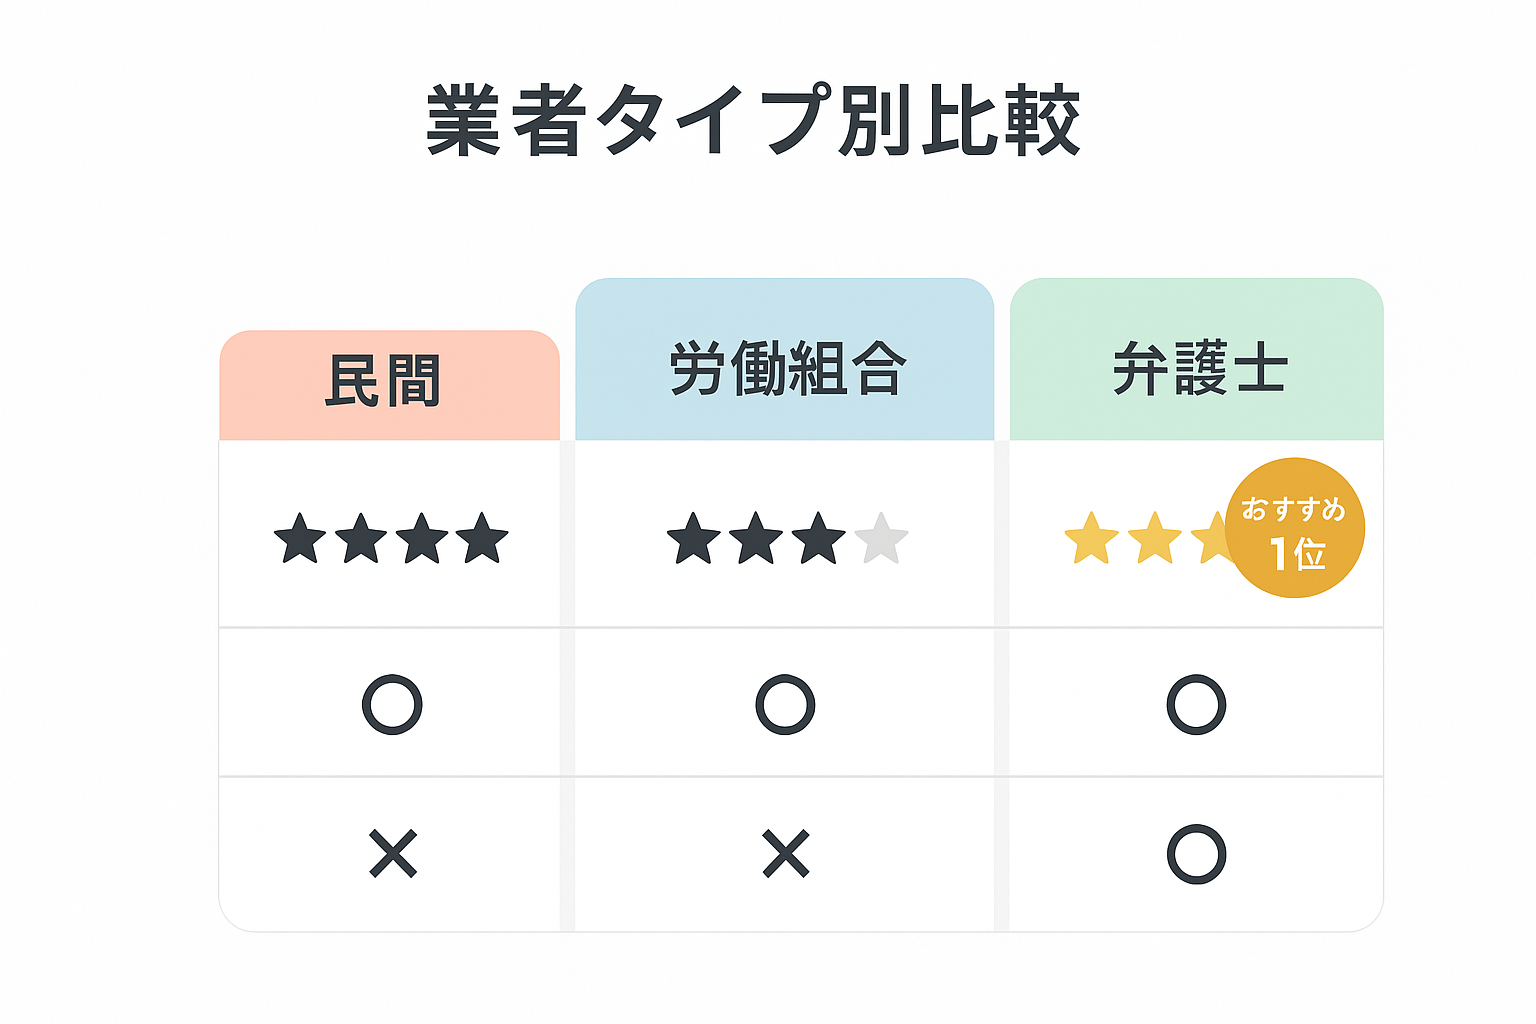Image resolution: width=1536 pixels, height=1024 pixels.
Task: Click the first dark star under 民間
Action: [300, 539]
